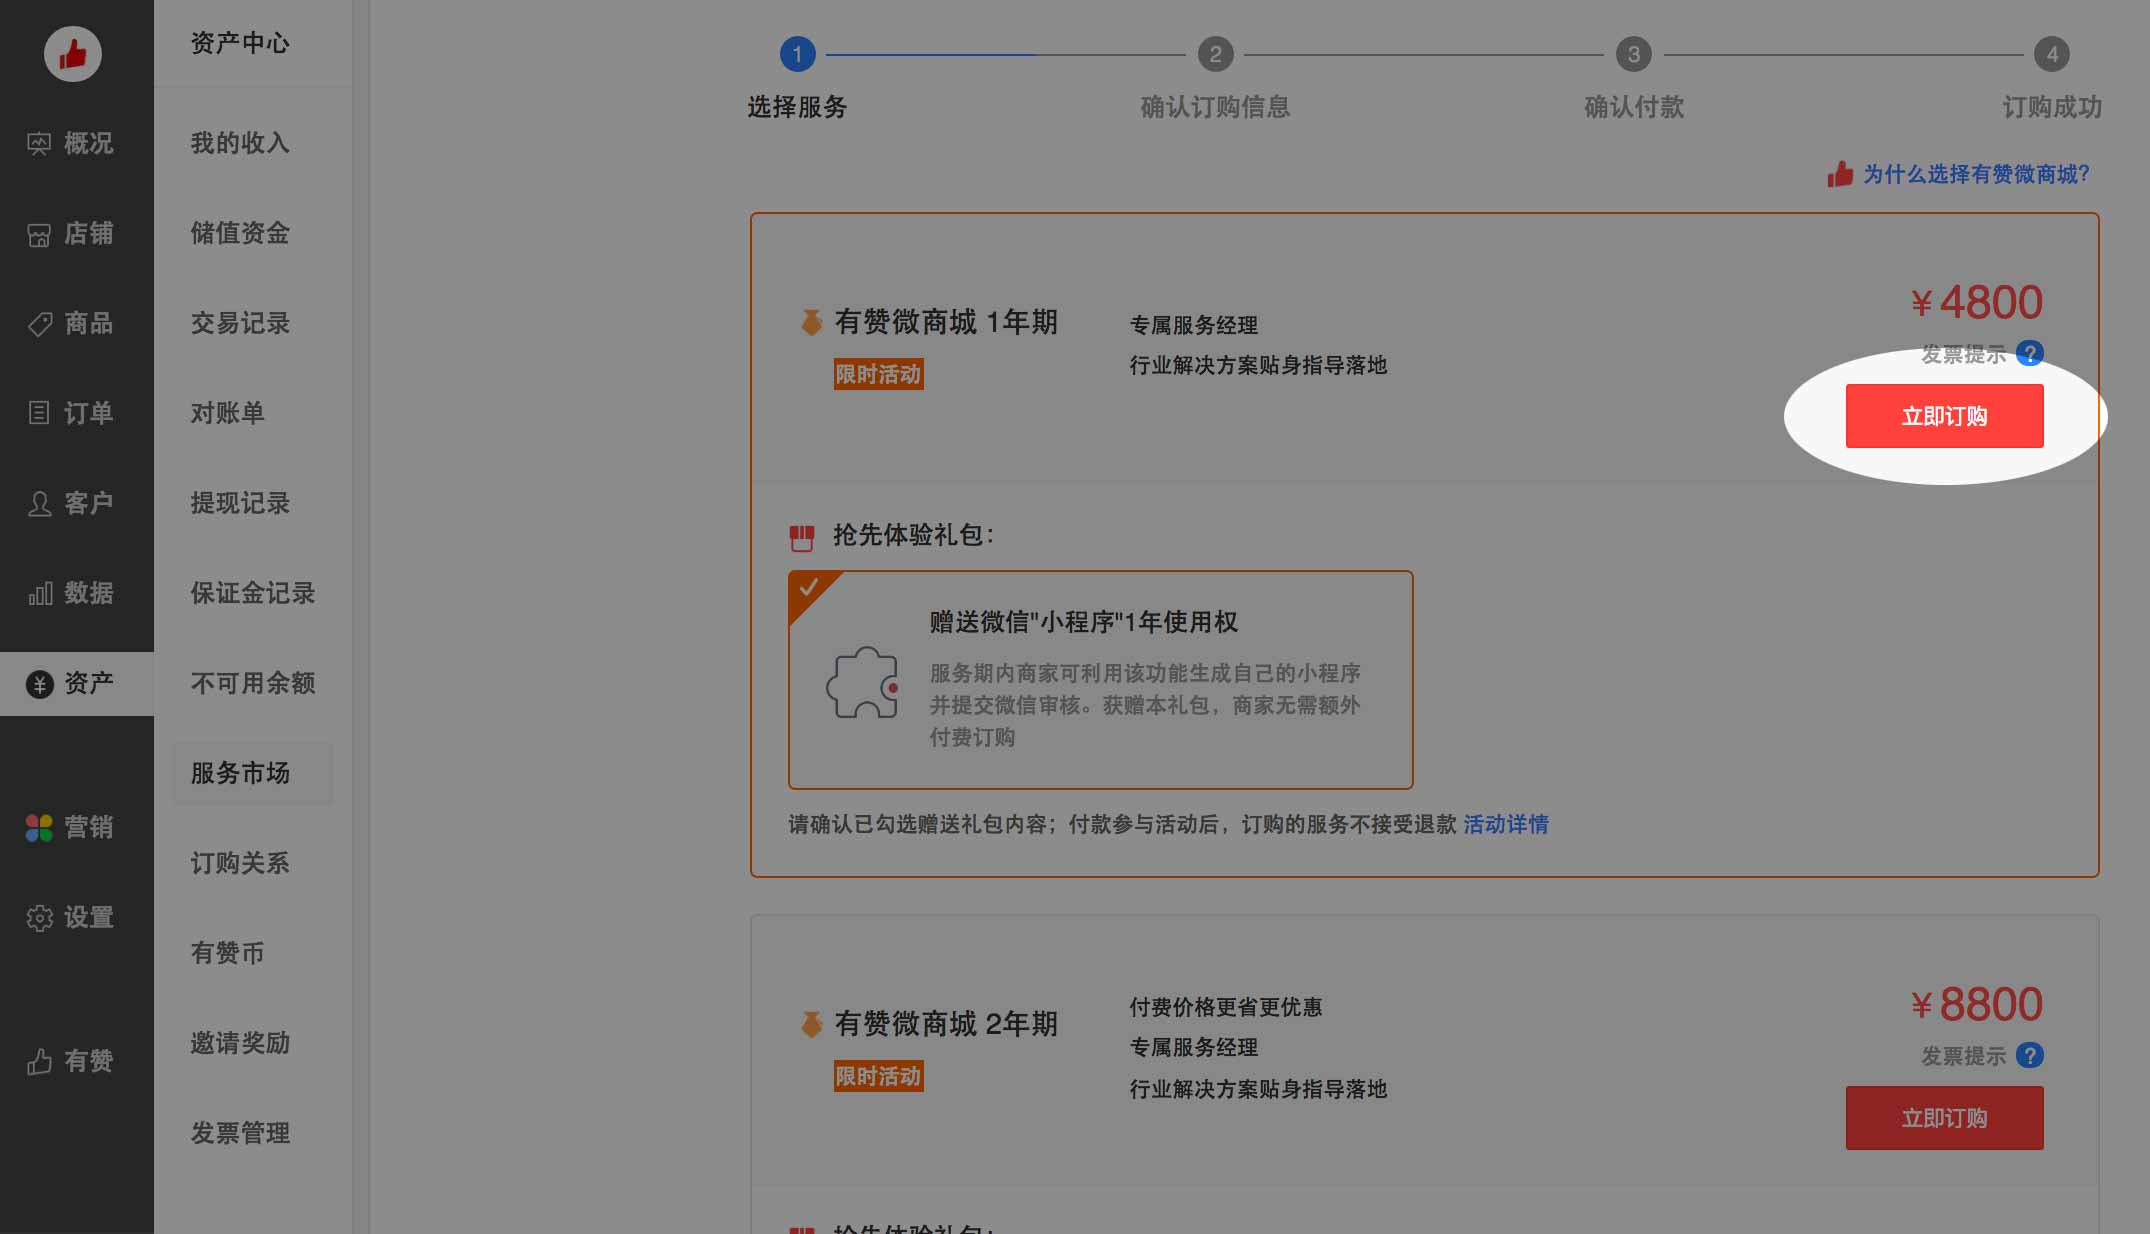Go to 提现记录 page
The width and height of the screenshot is (2150, 1234).
click(240, 503)
